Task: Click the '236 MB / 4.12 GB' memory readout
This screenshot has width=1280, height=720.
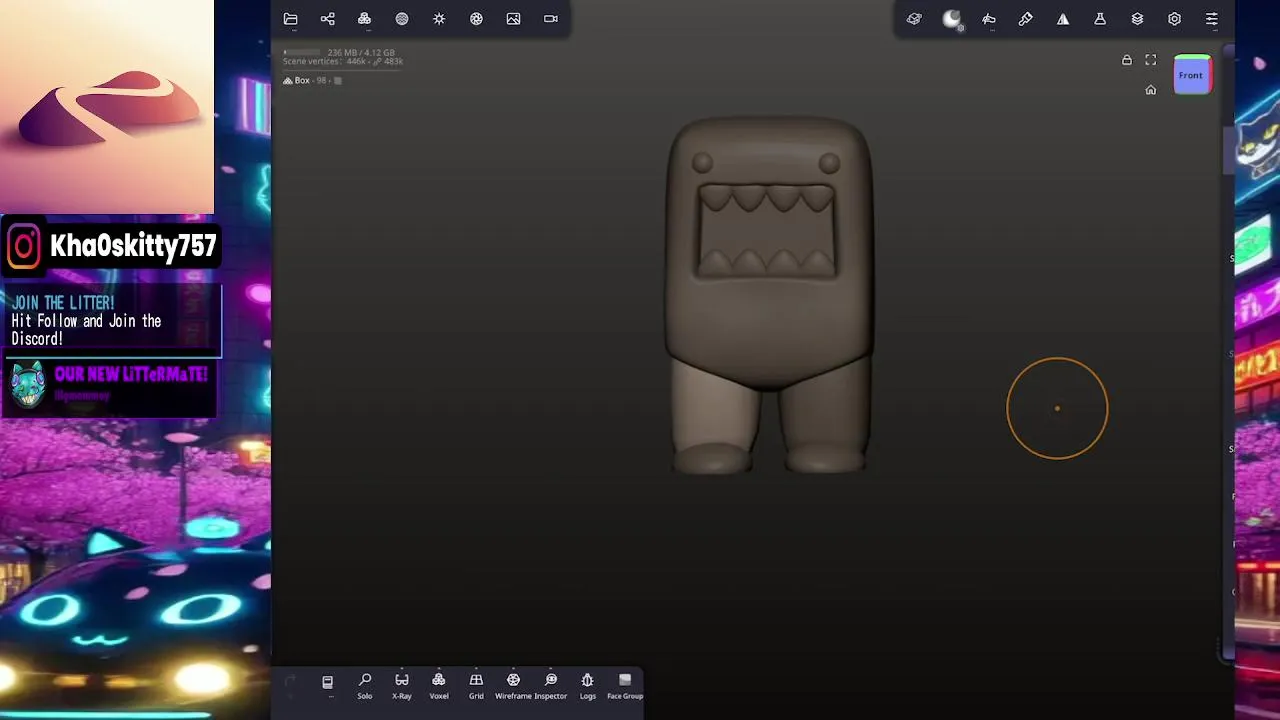Action: point(361,52)
